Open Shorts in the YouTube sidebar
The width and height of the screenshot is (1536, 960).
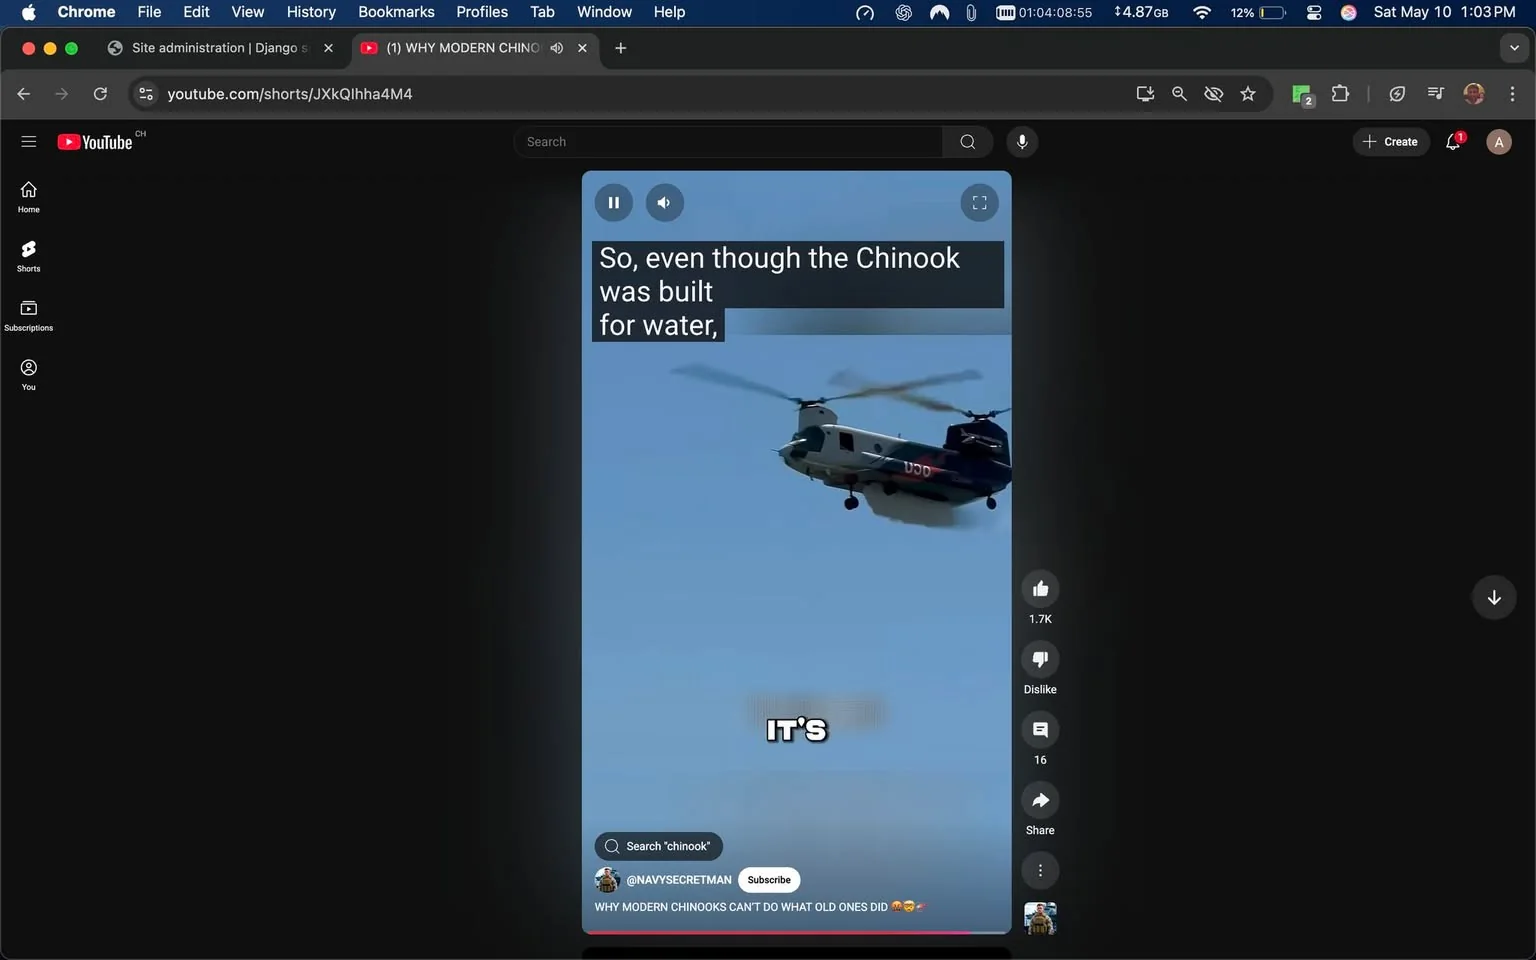pos(29,256)
